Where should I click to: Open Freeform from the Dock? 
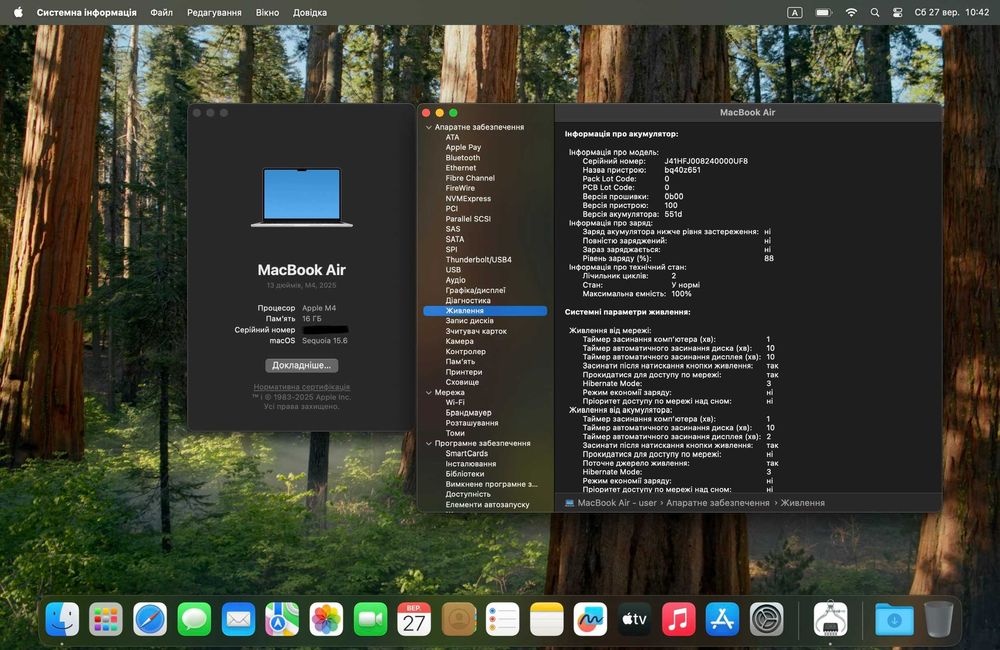click(590, 619)
